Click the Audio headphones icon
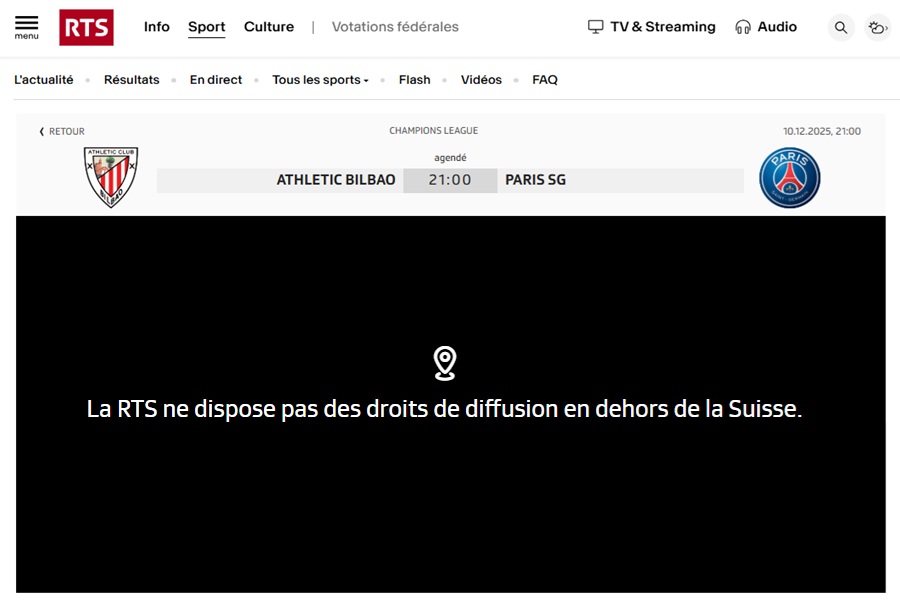Image resolution: width=900 pixels, height=603 pixels. click(742, 27)
